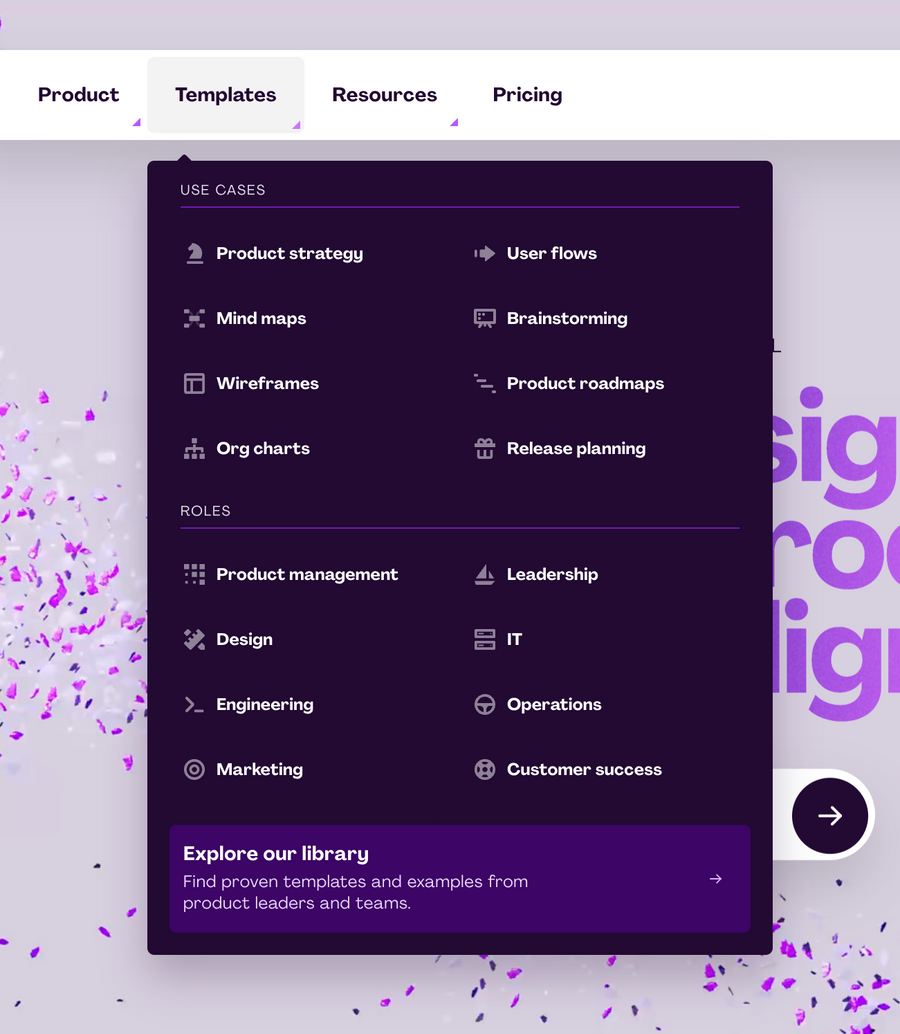Click the Org charts hierarchy icon

pos(193,448)
